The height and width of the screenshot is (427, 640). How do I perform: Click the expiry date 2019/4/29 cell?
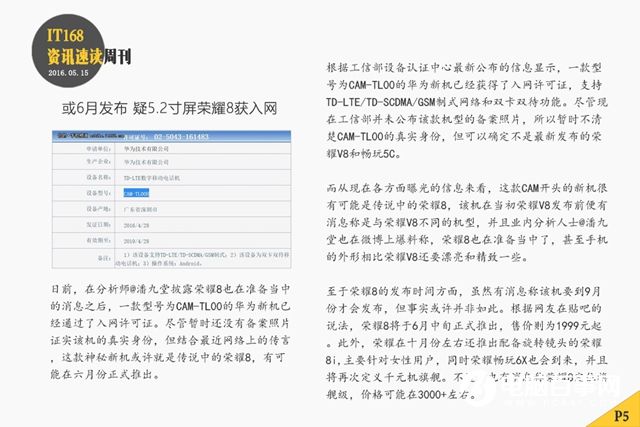(x=136, y=241)
